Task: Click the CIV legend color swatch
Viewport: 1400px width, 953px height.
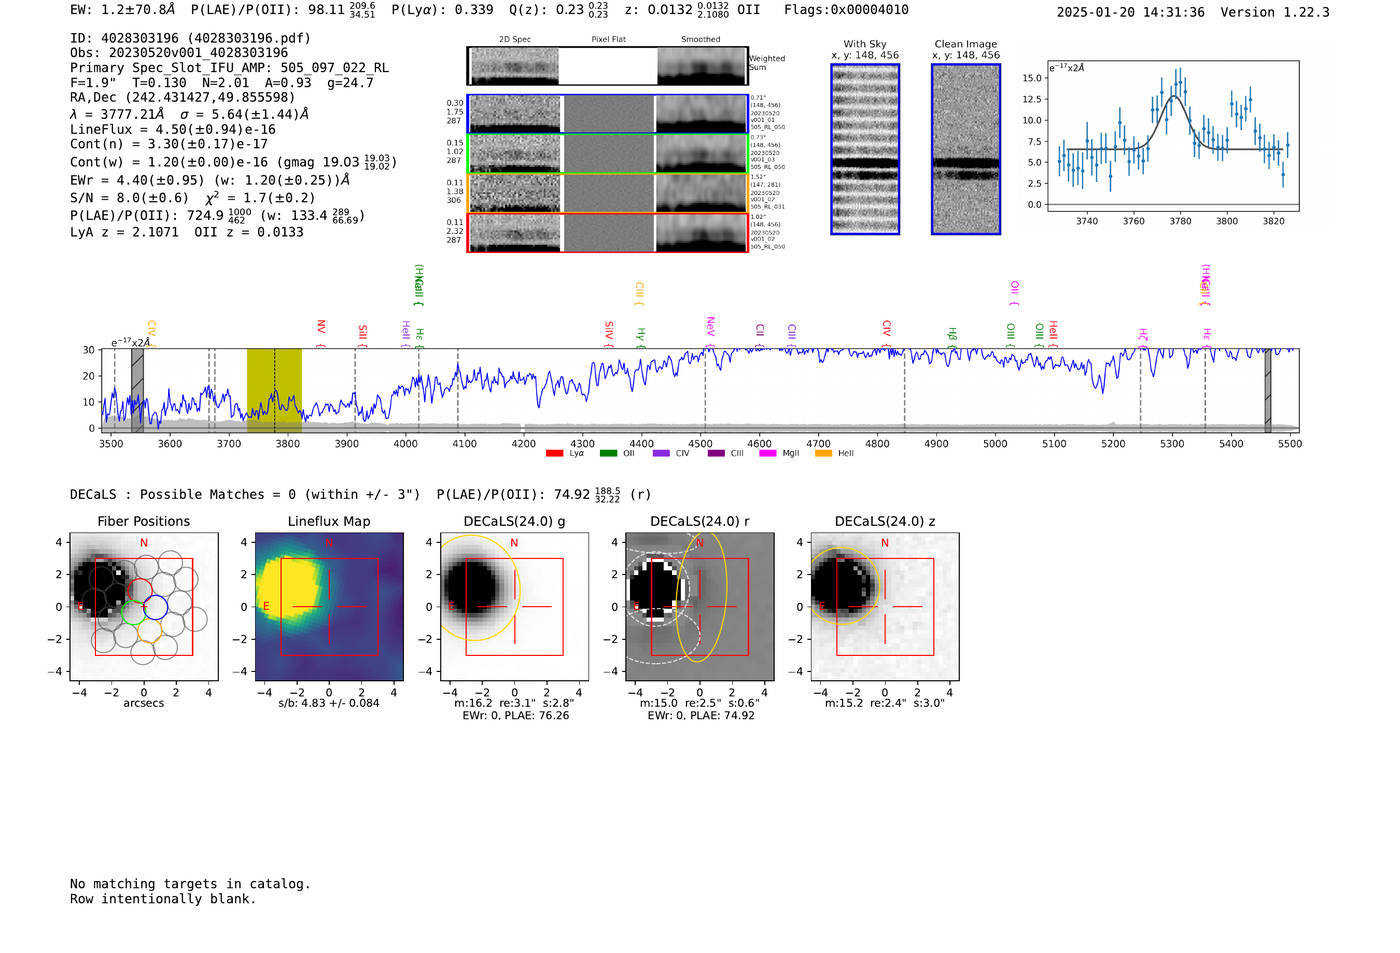Action: 661,453
